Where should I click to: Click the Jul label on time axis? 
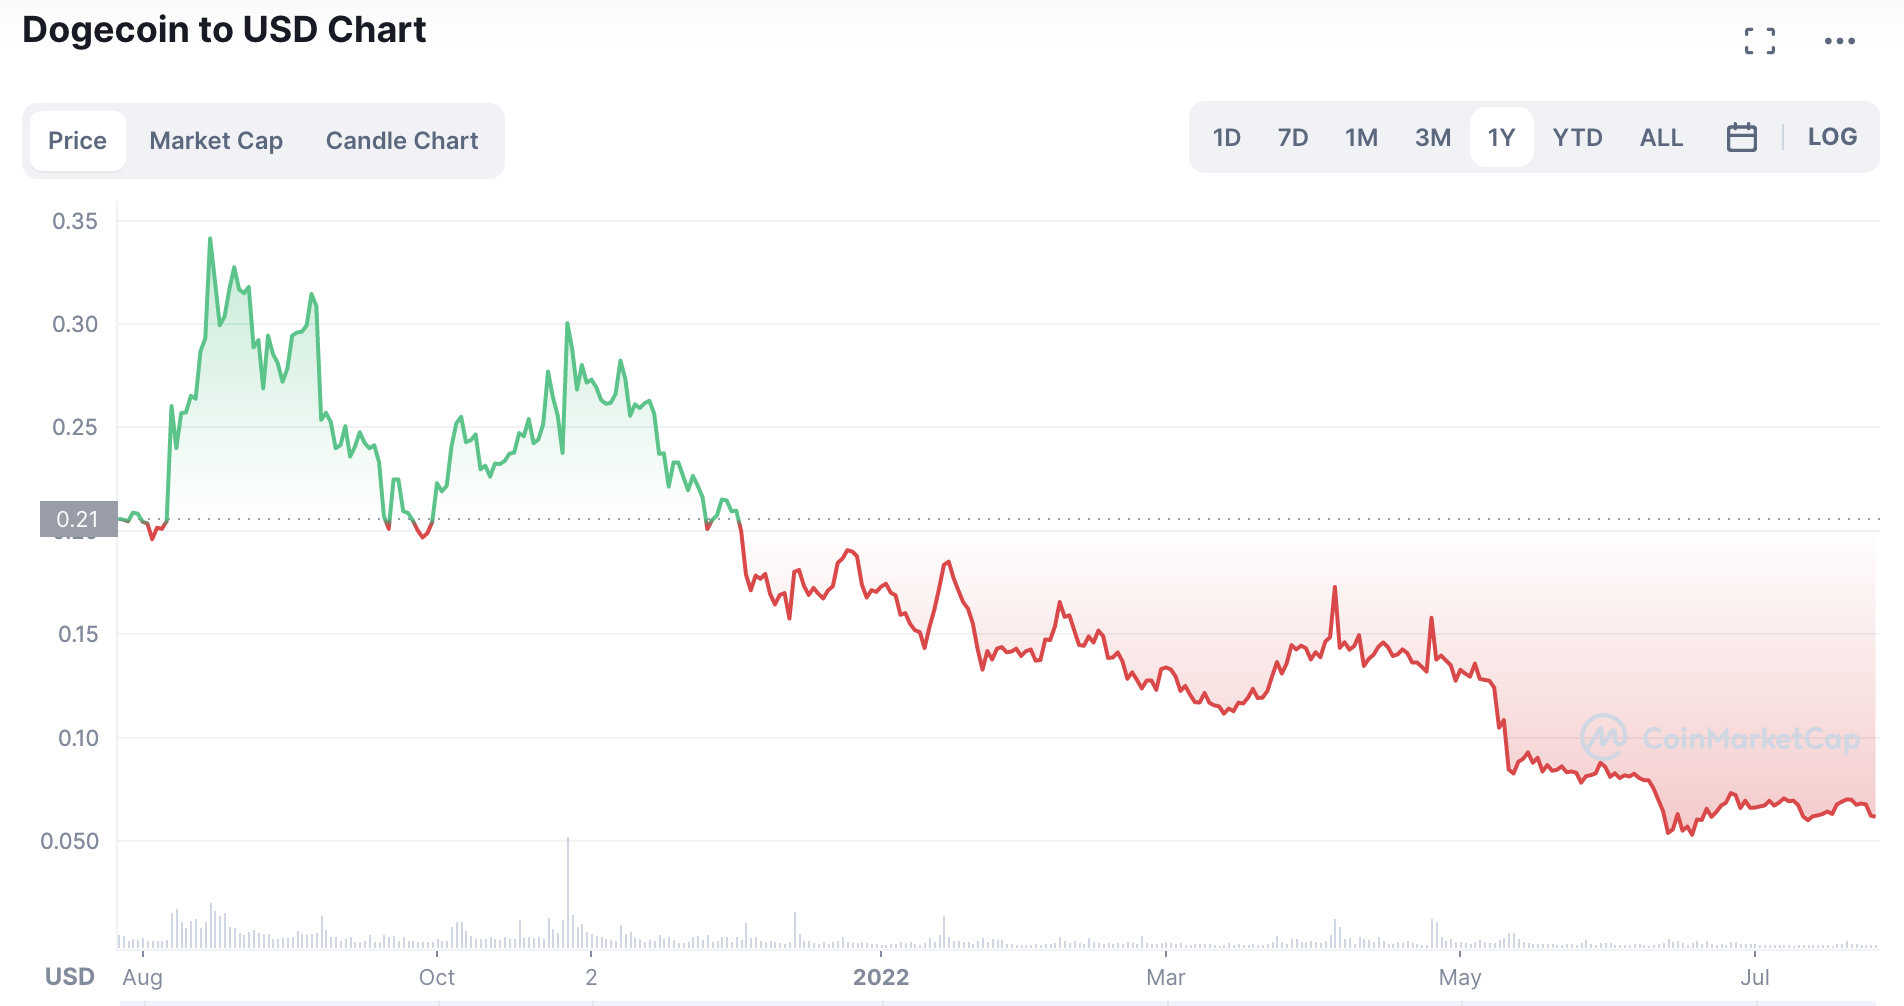click(1755, 977)
